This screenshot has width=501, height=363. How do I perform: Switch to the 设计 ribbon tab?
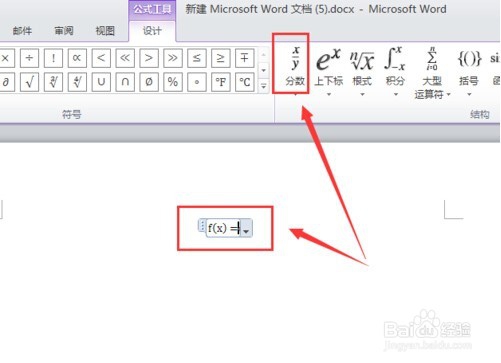[x=152, y=31]
